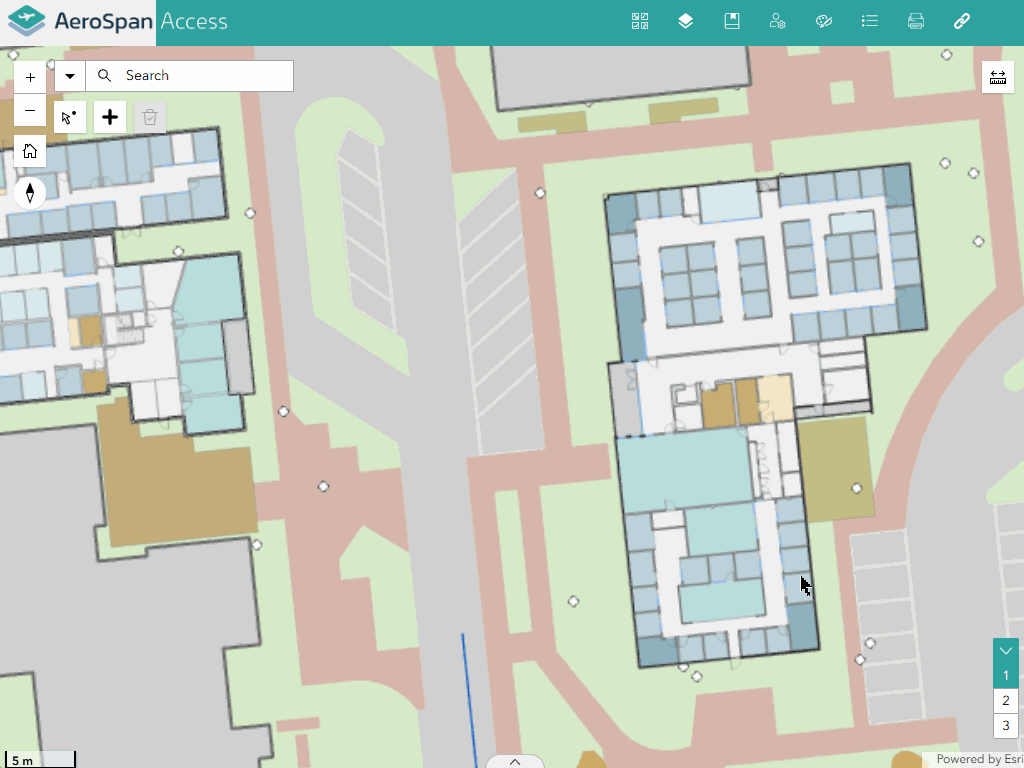Click the Powered by Esri attribution
Image resolution: width=1024 pixels, height=768 pixels.
point(979,759)
